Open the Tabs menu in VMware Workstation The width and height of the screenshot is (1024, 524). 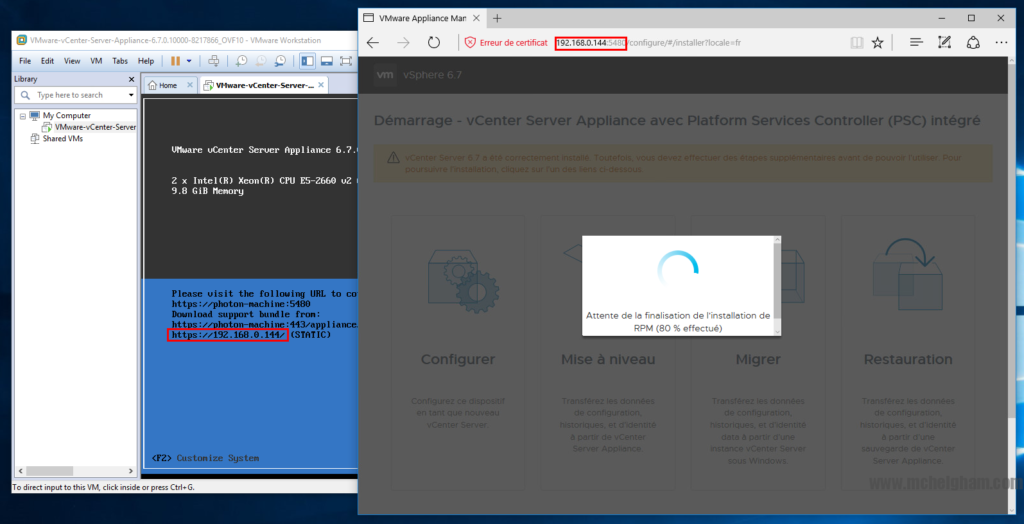tap(120, 61)
